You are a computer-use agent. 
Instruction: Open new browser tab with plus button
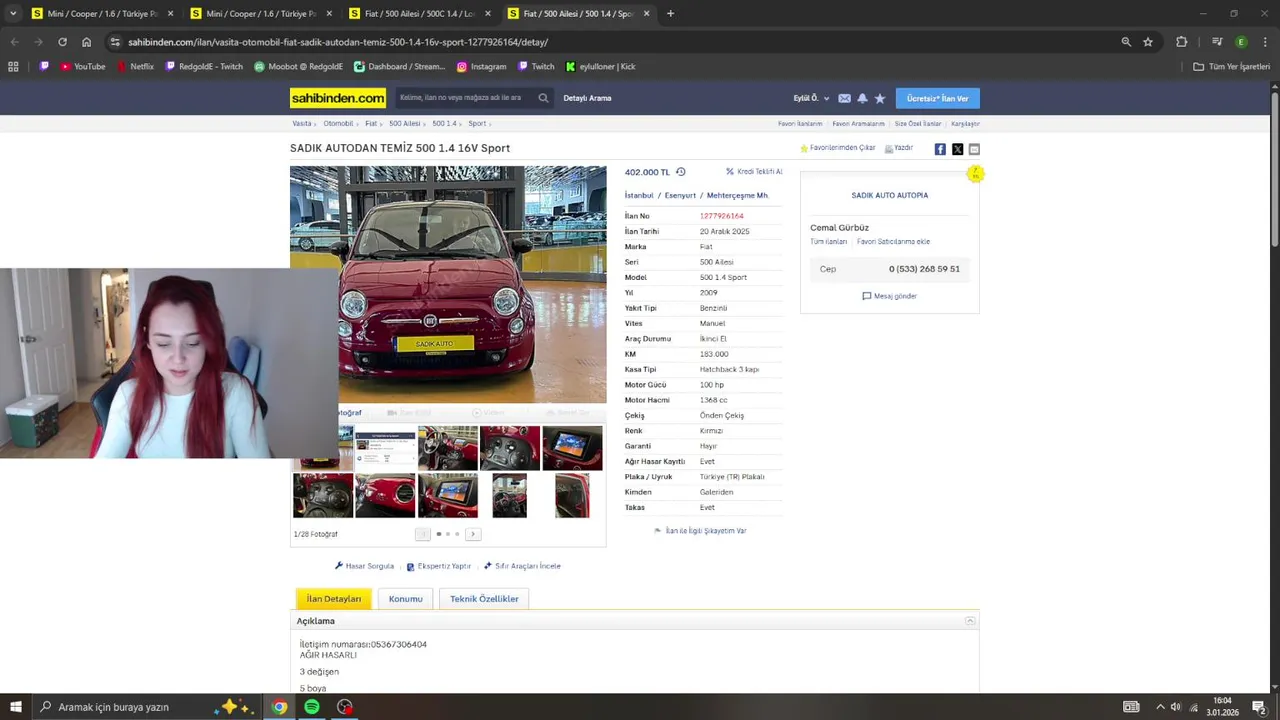670,14
